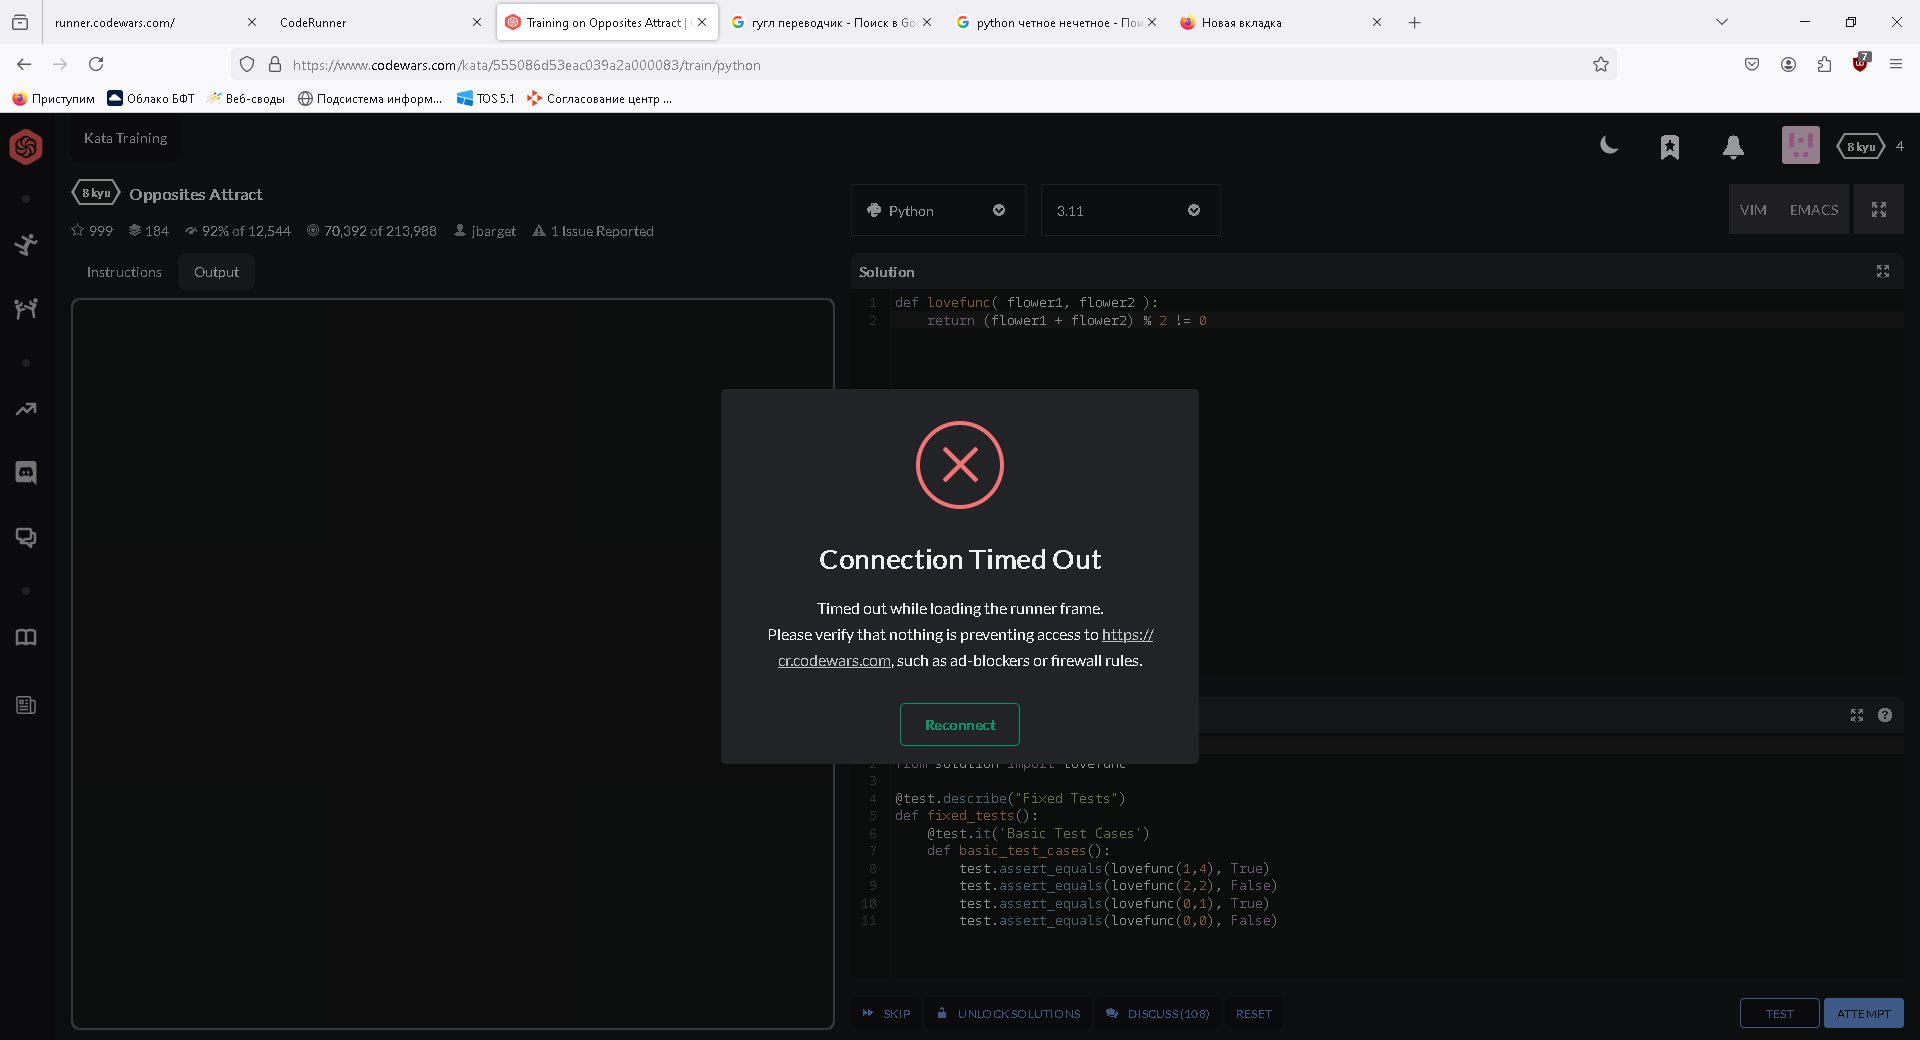Open the cr.codewars.com link in dialog

[x=834, y=661]
